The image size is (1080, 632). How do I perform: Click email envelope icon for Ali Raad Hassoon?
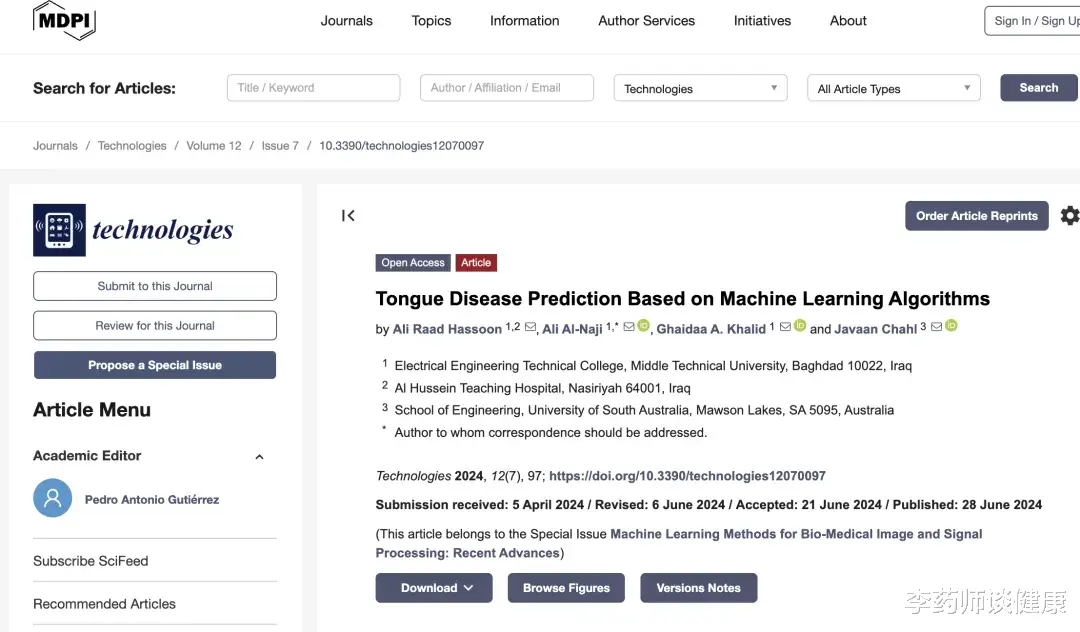(530, 327)
